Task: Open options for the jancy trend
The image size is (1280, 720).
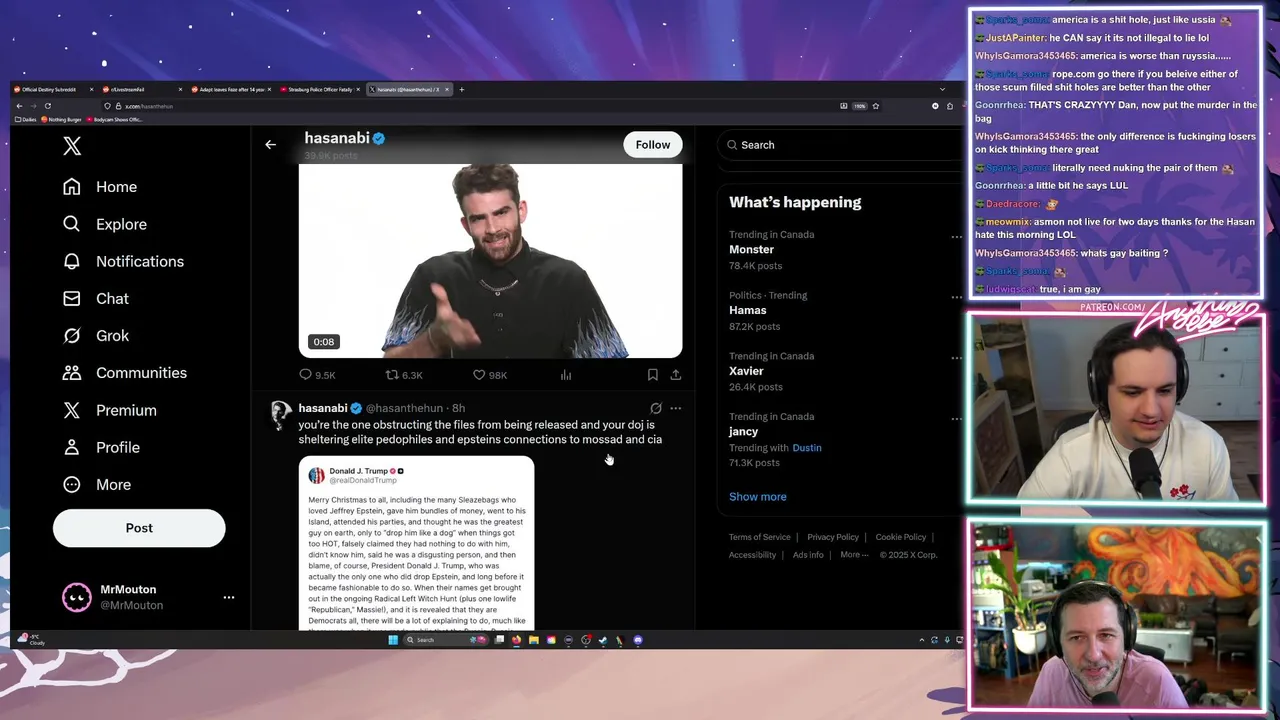Action: pos(956,419)
